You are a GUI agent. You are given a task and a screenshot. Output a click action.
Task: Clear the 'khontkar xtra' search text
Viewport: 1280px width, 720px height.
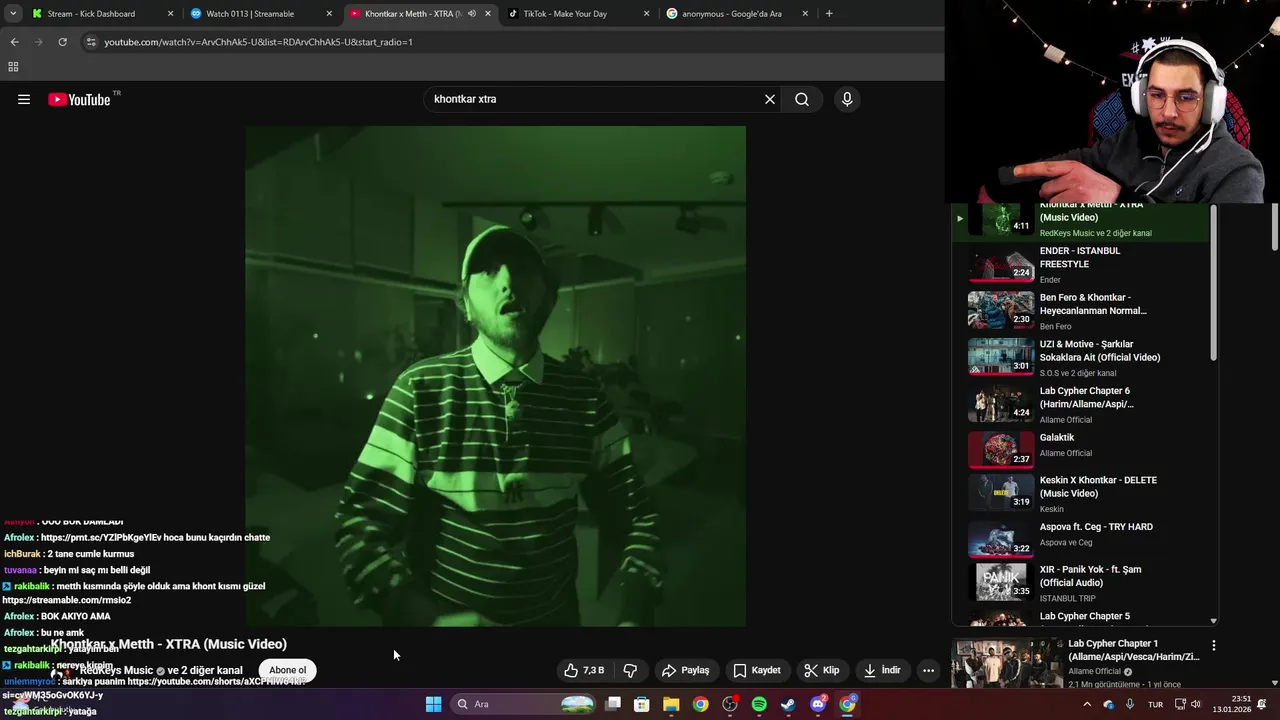click(770, 99)
